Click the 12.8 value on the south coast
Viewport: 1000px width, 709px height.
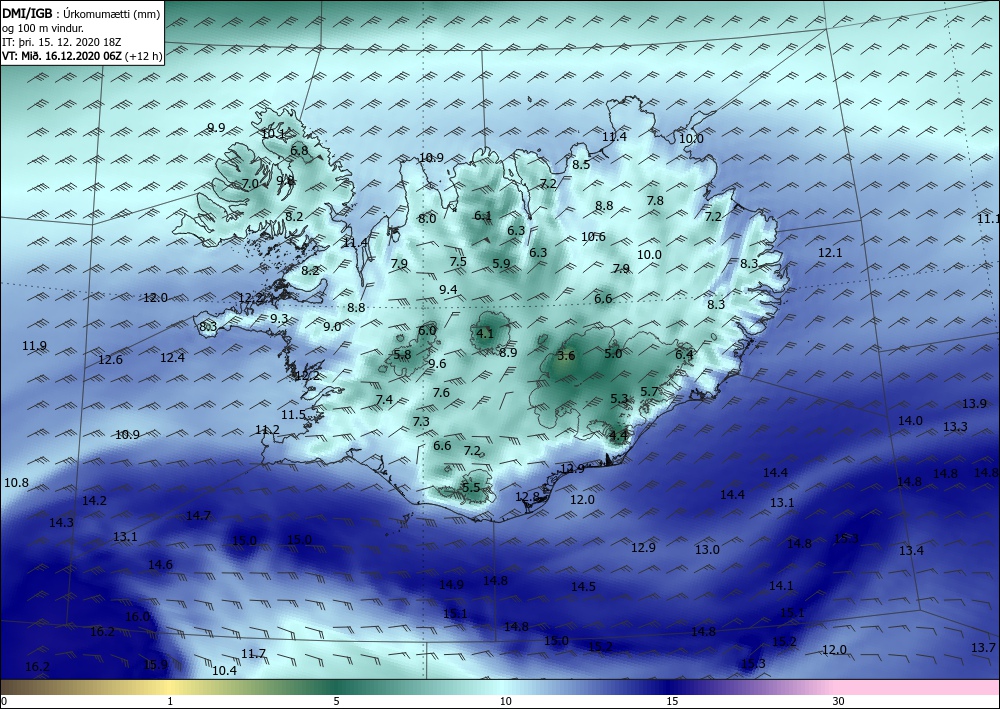pyautogui.click(x=527, y=496)
